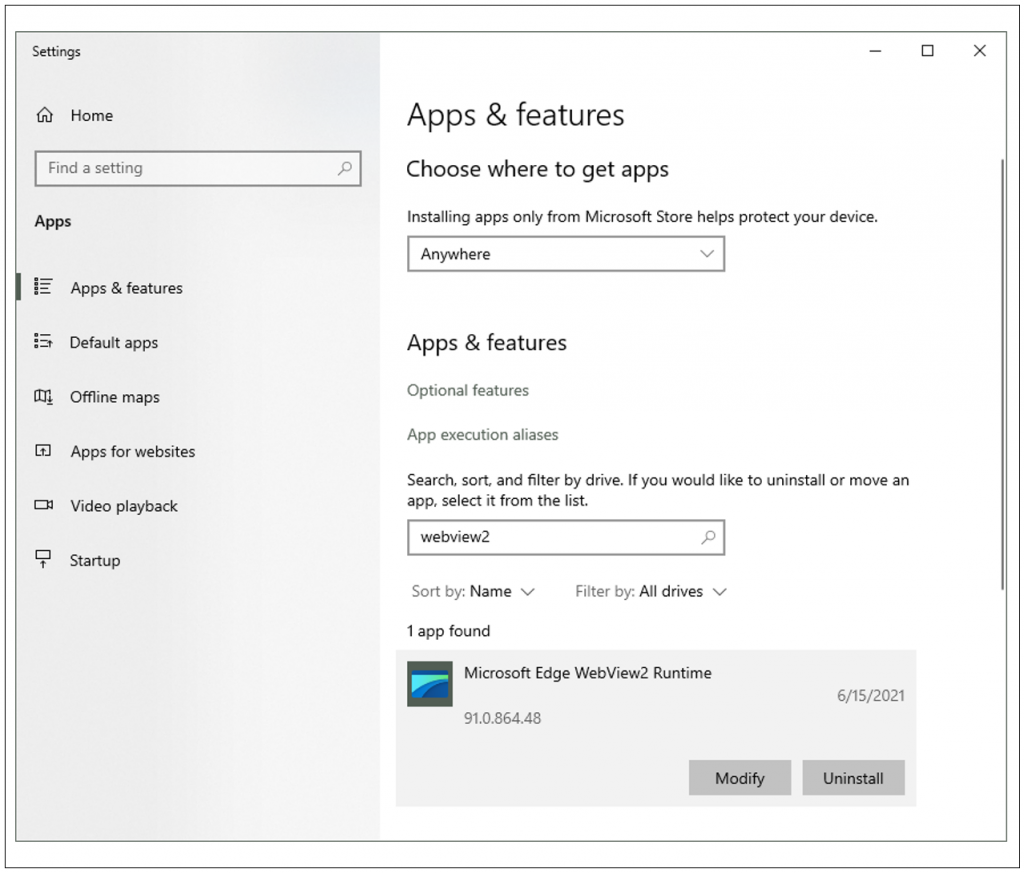Click Uninstall for Microsoft Edge WebView2 Runtime

[x=853, y=778]
